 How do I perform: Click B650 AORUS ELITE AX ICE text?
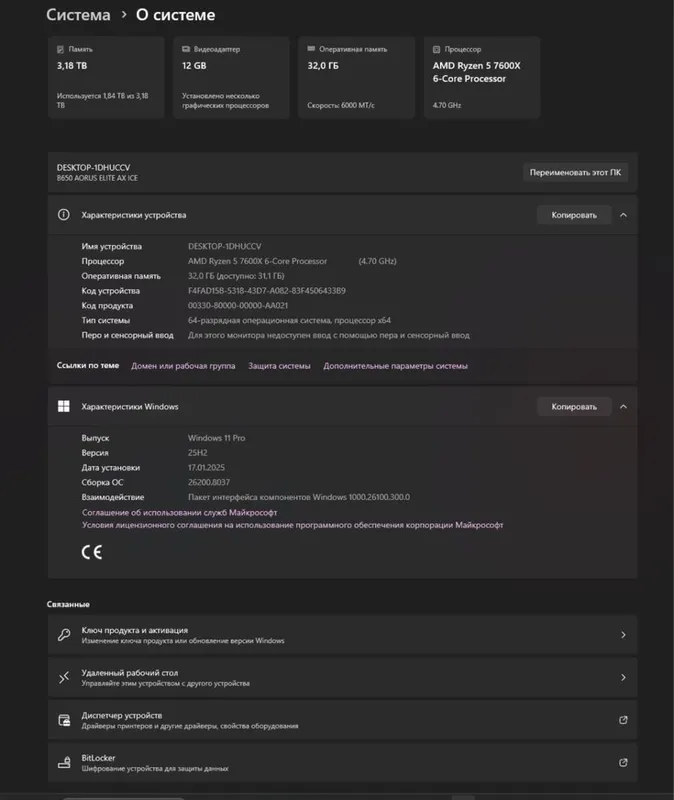97,178
